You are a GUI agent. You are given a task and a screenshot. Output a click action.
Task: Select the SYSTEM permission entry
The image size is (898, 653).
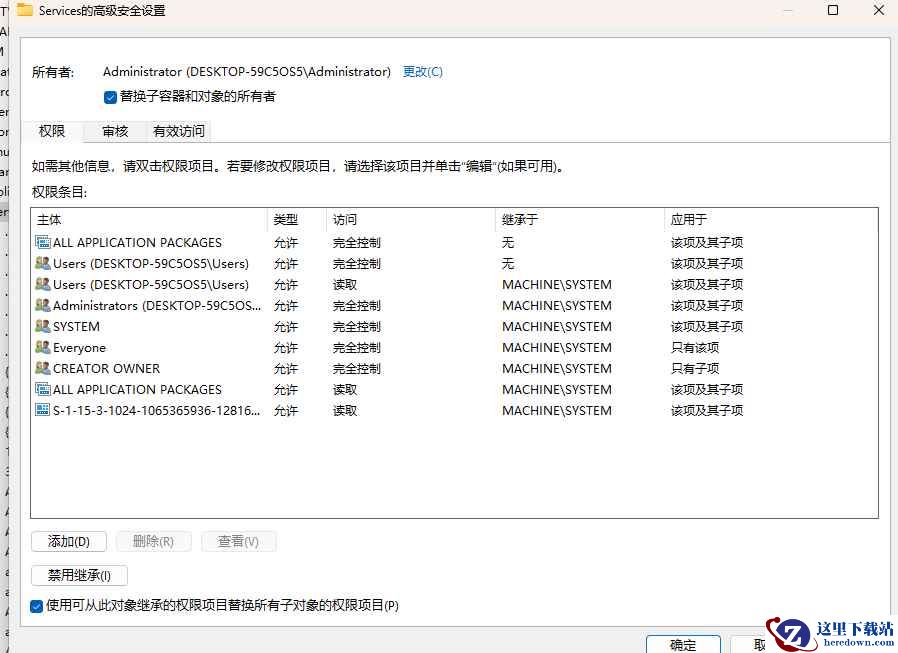76,326
